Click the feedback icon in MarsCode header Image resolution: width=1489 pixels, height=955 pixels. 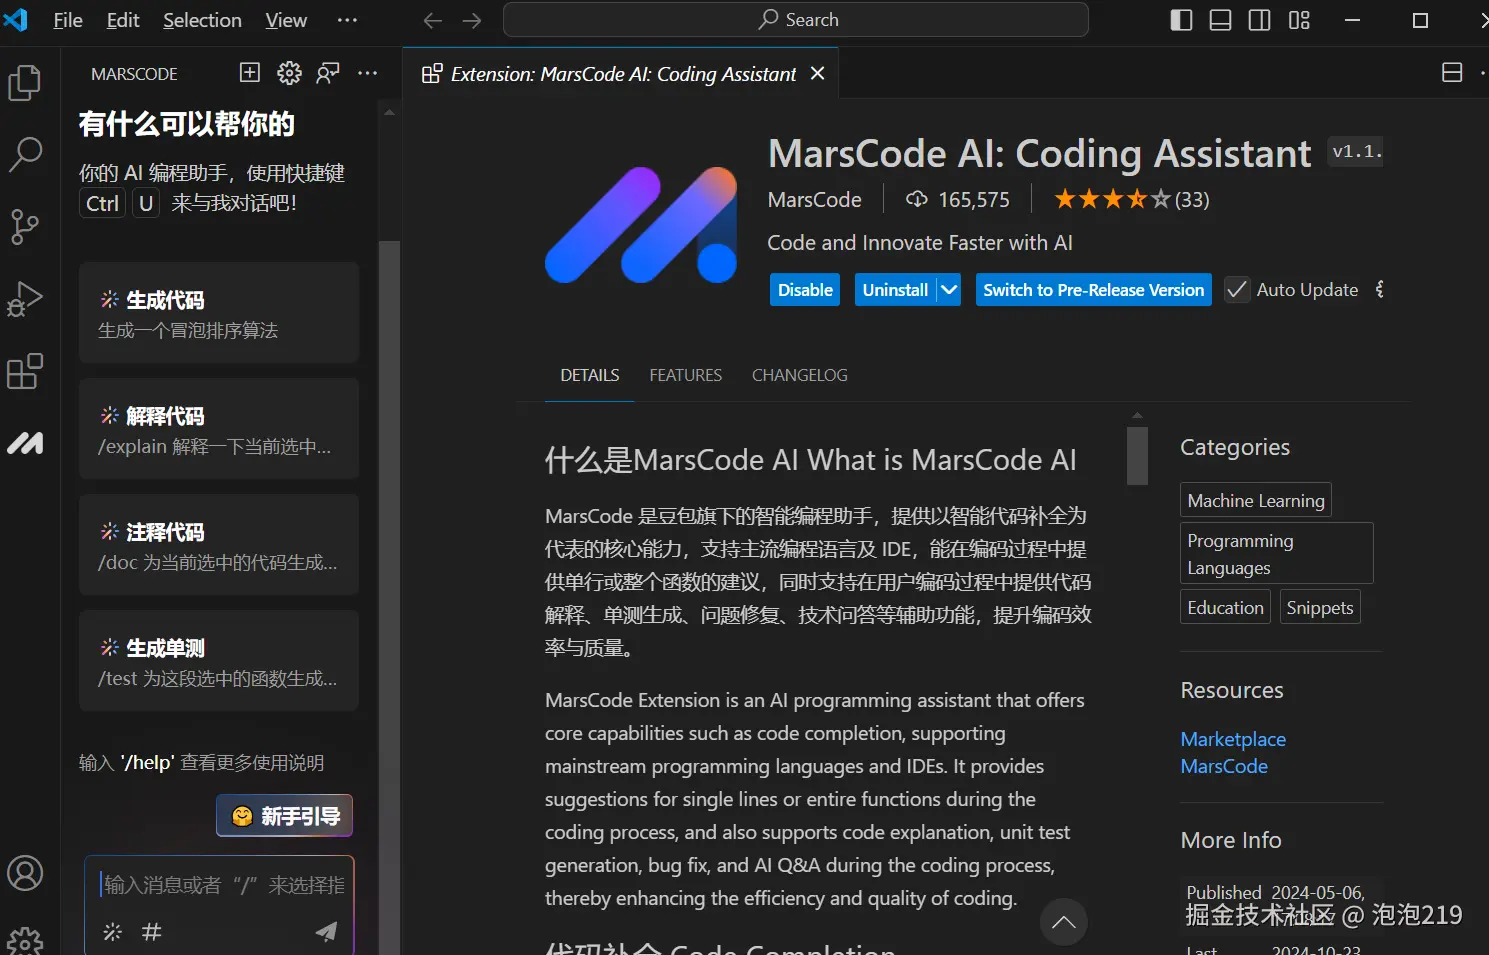(328, 72)
